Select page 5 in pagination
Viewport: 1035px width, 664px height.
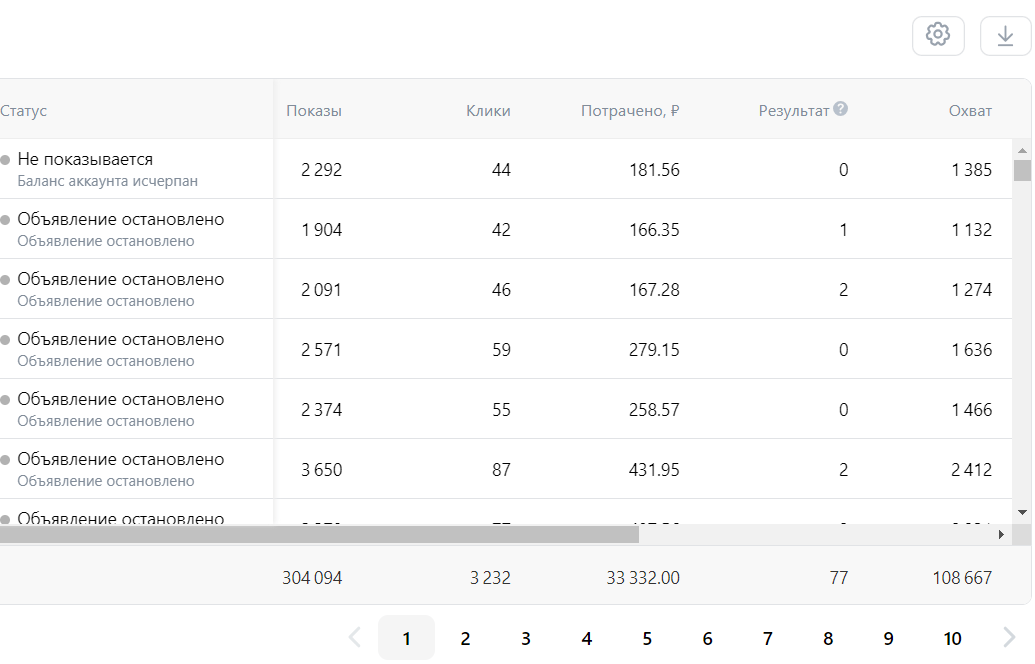(647, 638)
